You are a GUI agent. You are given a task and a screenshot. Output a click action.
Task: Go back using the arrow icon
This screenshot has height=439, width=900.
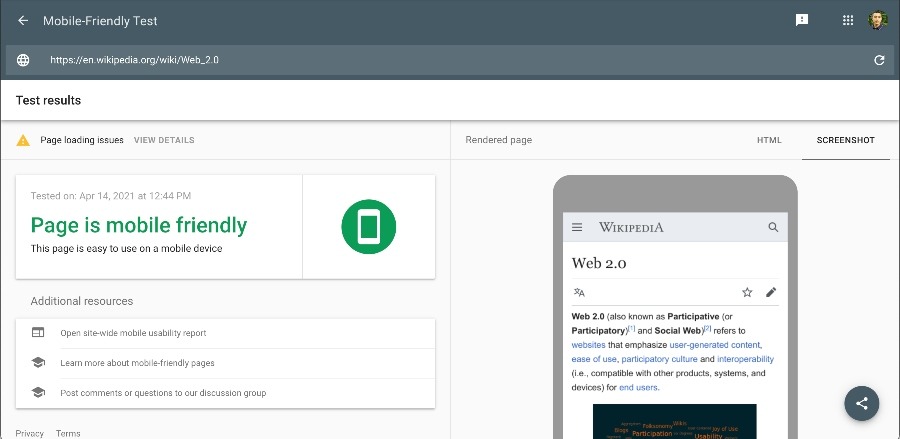pyautogui.click(x=23, y=21)
